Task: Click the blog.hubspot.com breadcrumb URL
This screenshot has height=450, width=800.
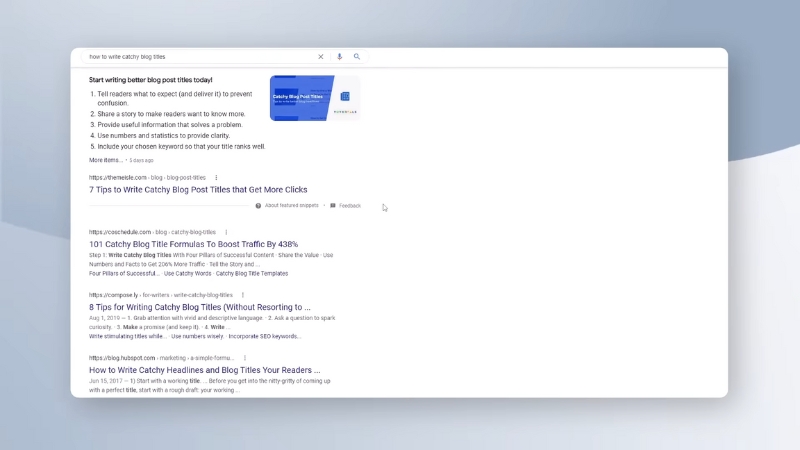Action: [x=161, y=358]
